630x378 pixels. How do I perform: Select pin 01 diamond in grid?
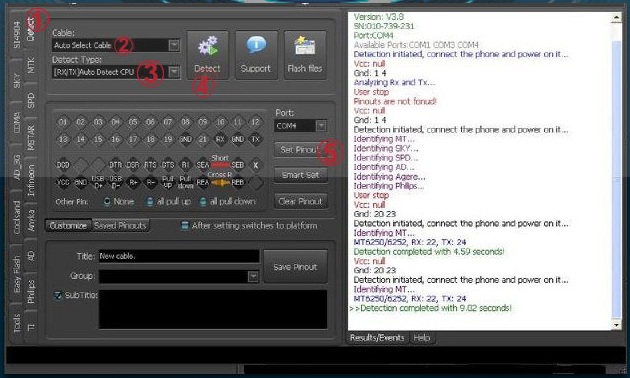(x=63, y=122)
